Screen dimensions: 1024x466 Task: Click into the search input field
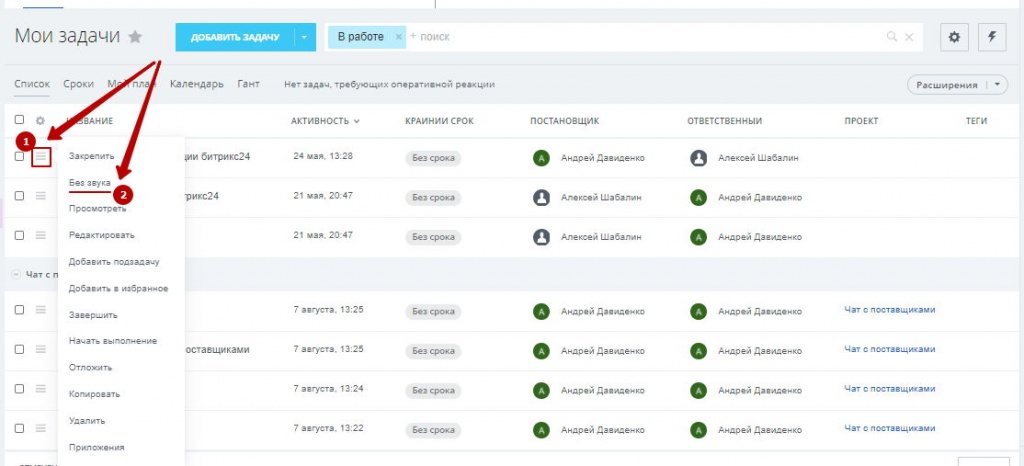[640, 37]
